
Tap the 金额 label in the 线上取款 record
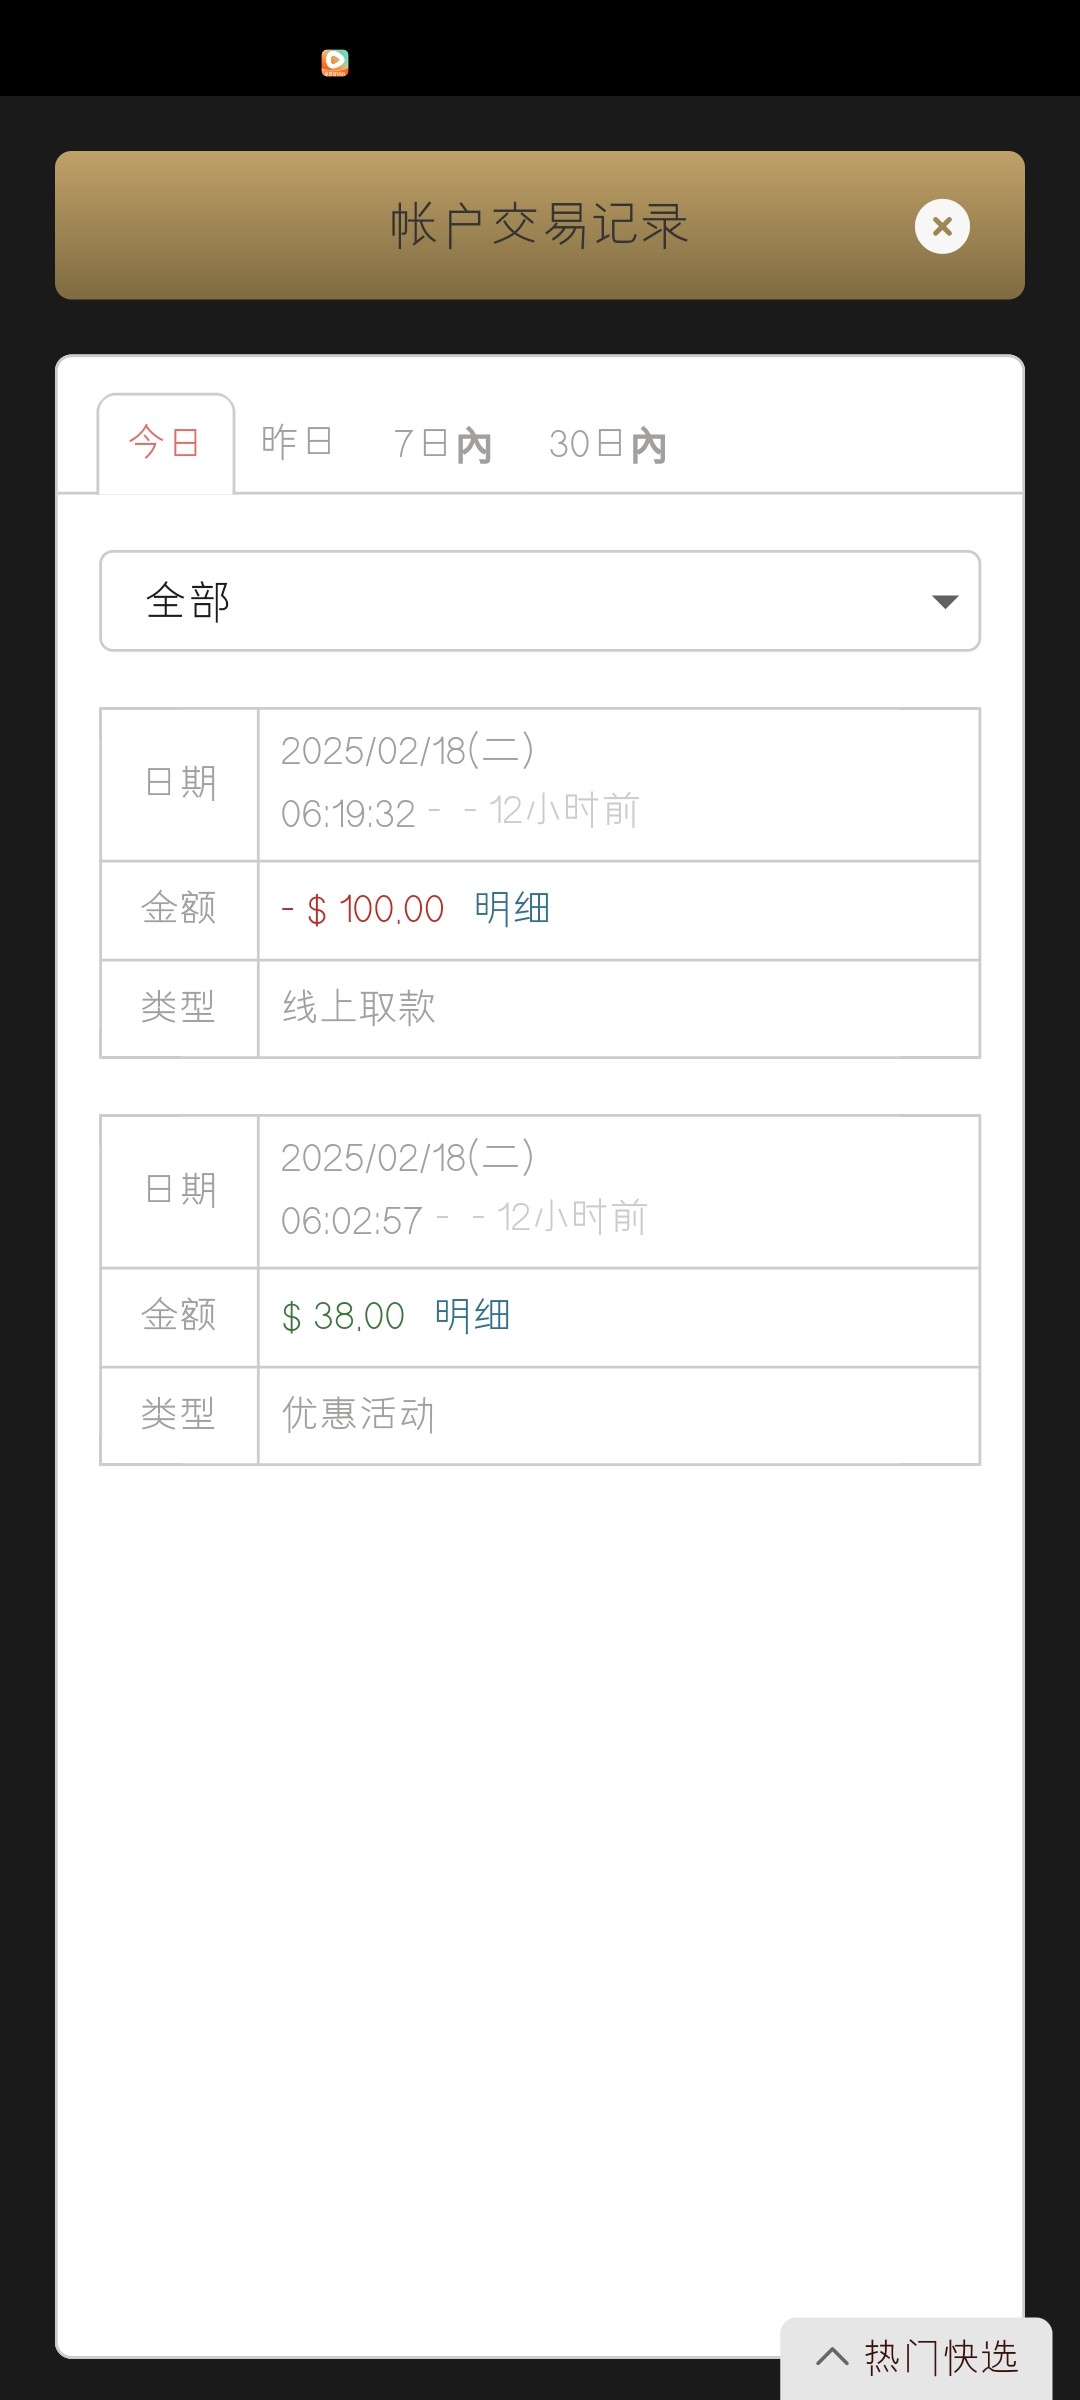tap(179, 909)
